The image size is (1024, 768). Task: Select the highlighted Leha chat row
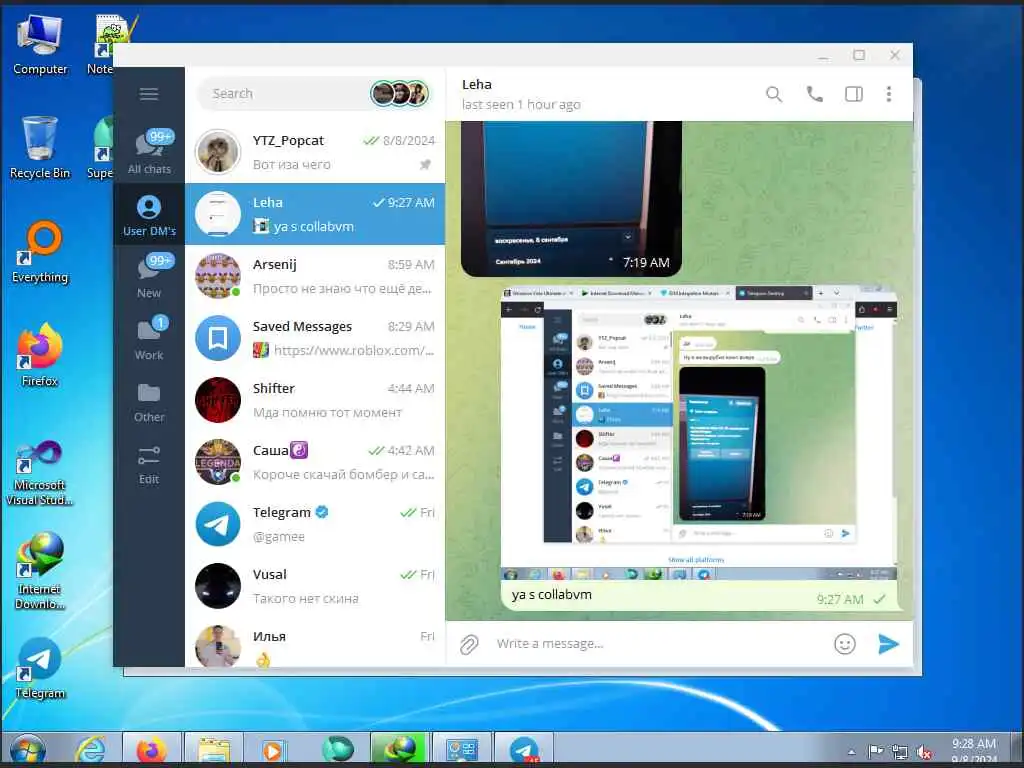315,214
